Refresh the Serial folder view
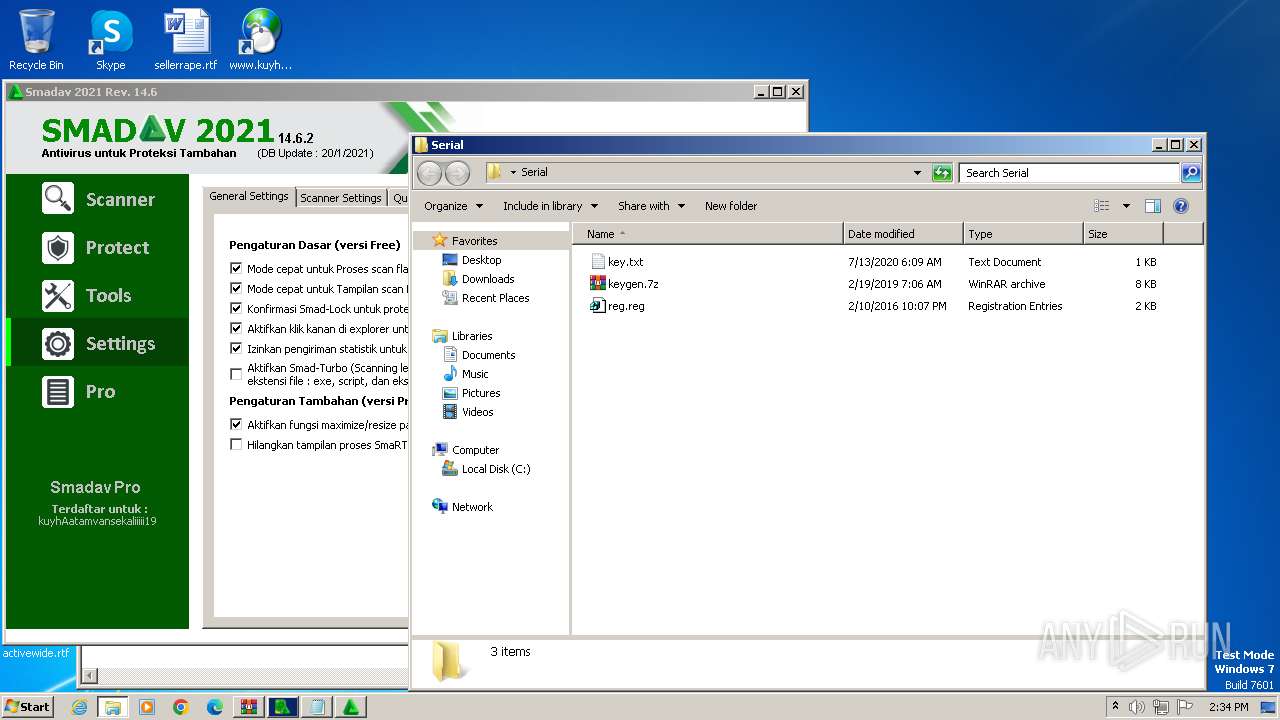Image resolution: width=1280 pixels, height=720 pixels. click(x=942, y=173)
